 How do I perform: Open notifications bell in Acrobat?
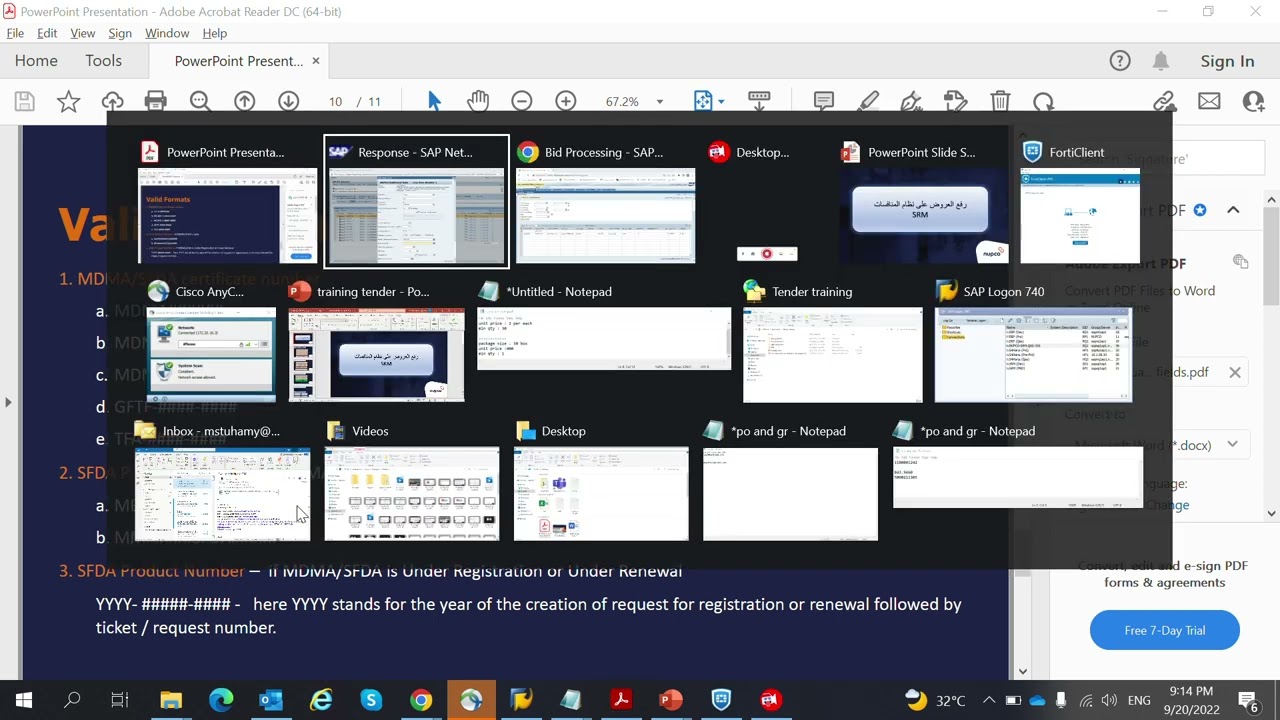tap(1161, 61)
